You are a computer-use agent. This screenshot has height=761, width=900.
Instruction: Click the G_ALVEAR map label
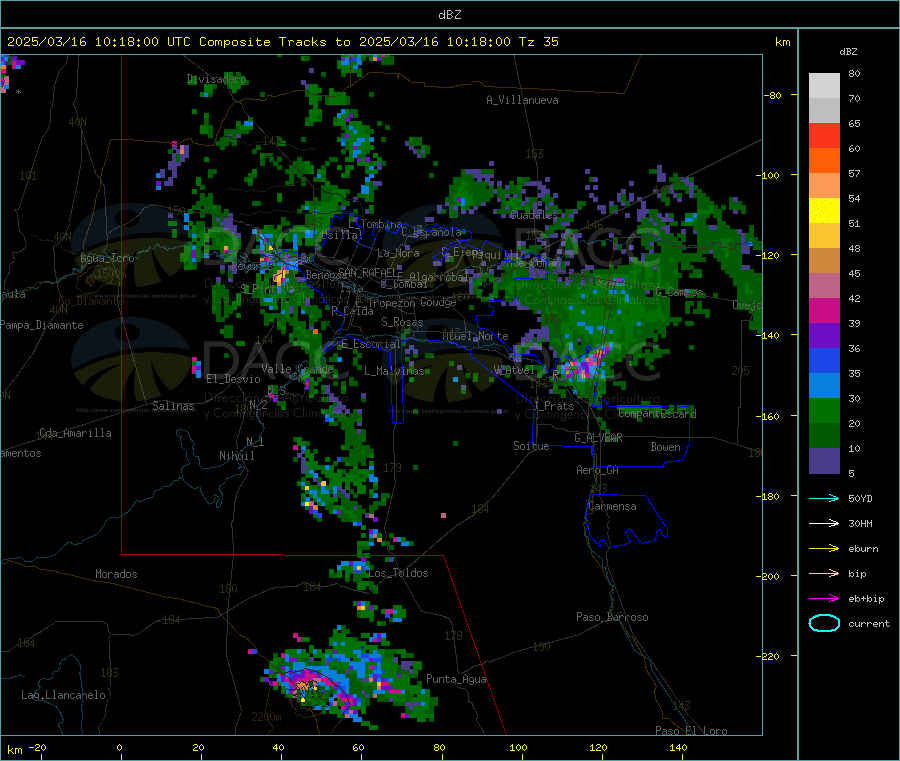pyautogui.click(x=598, y=438)
